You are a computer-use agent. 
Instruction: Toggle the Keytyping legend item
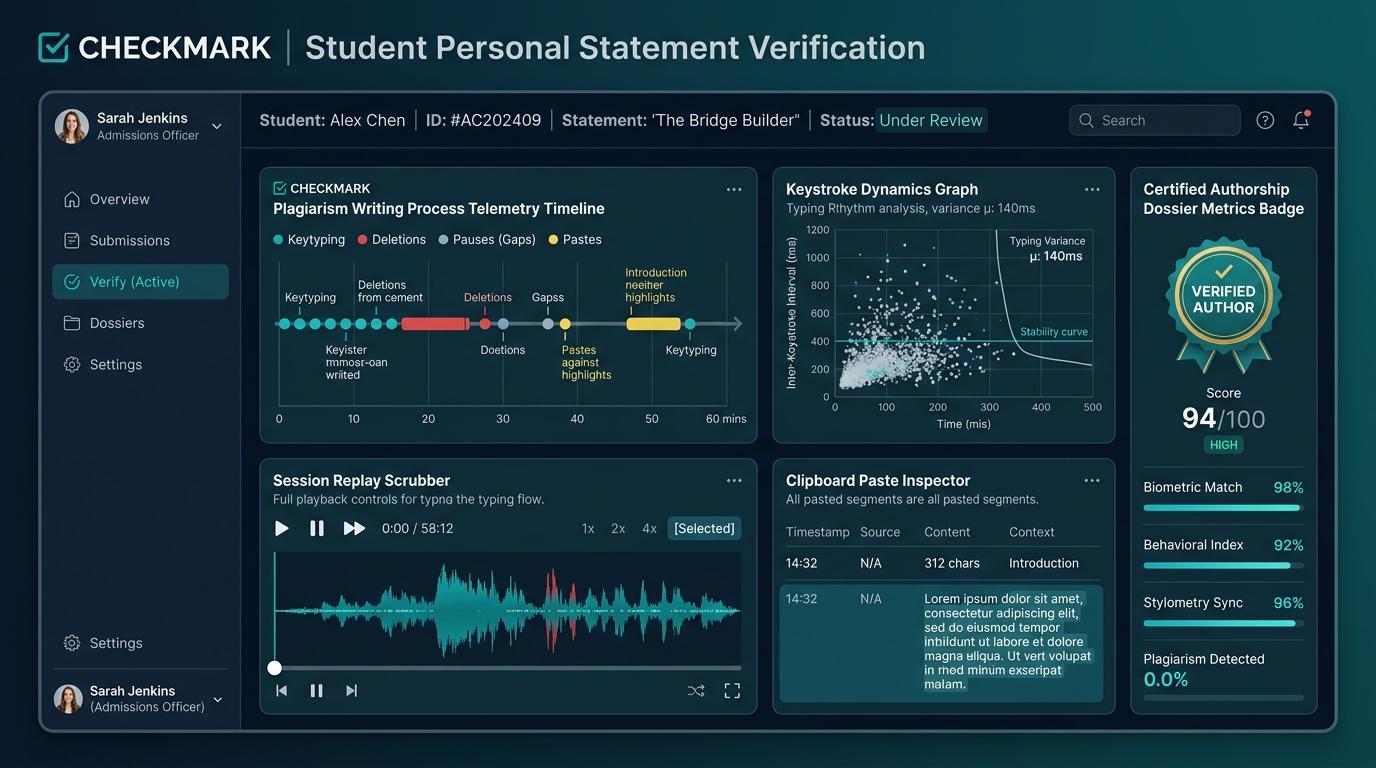coord(309,240)
